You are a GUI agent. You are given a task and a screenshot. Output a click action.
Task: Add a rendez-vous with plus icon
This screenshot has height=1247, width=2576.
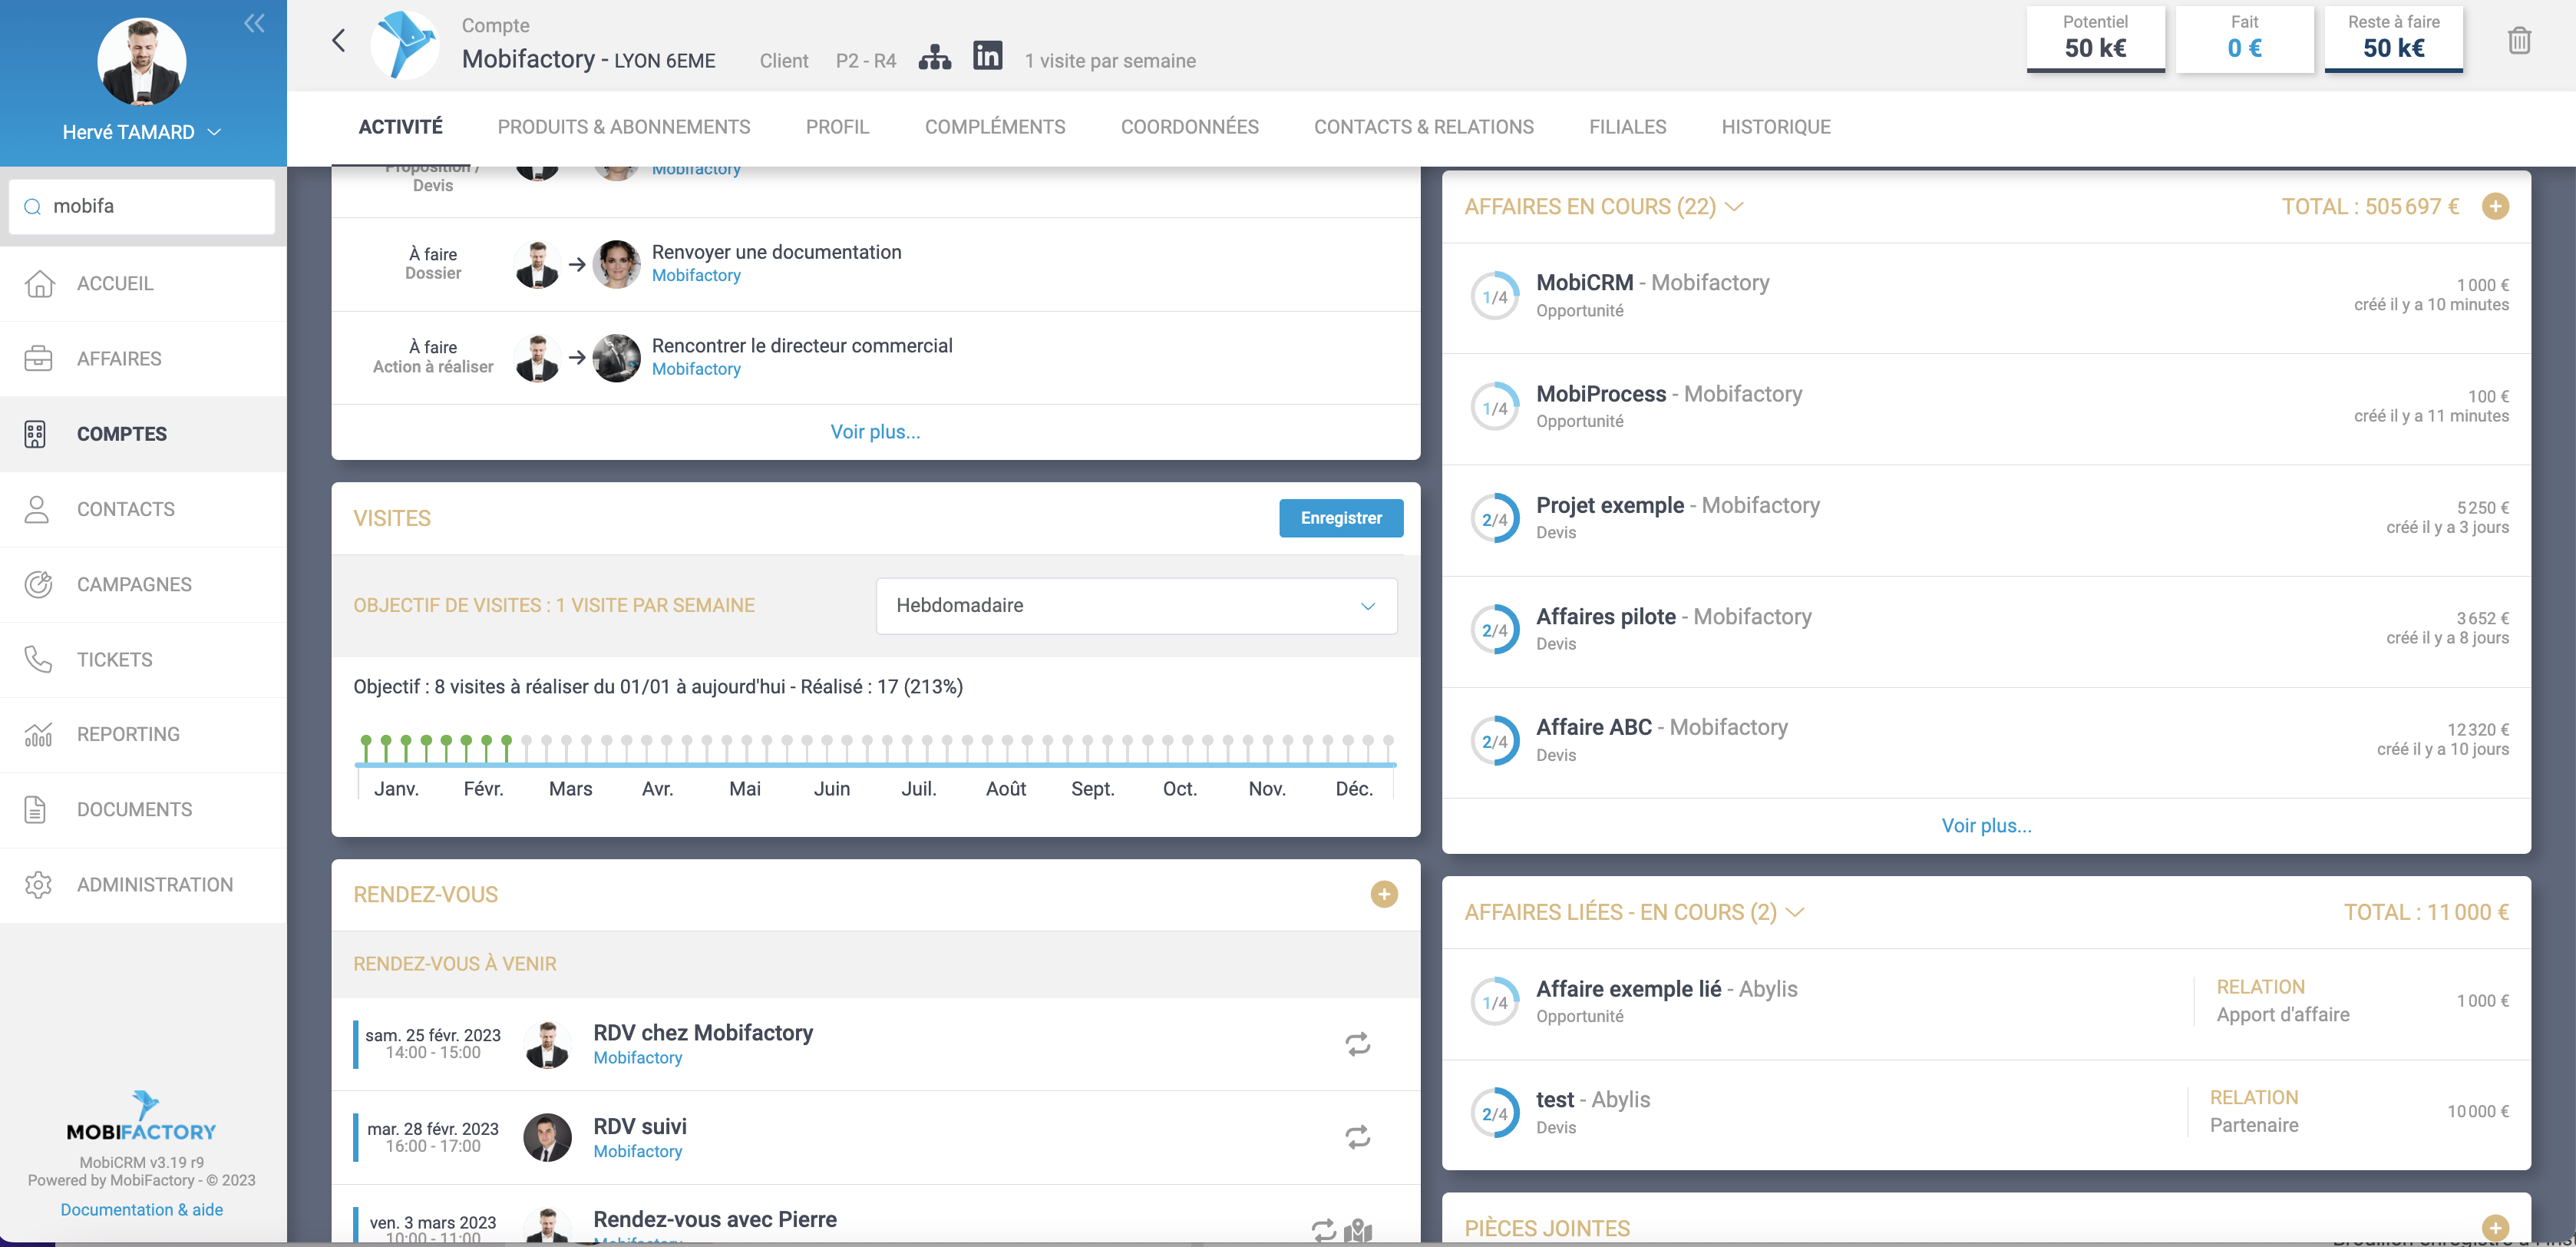(1383, 894)
